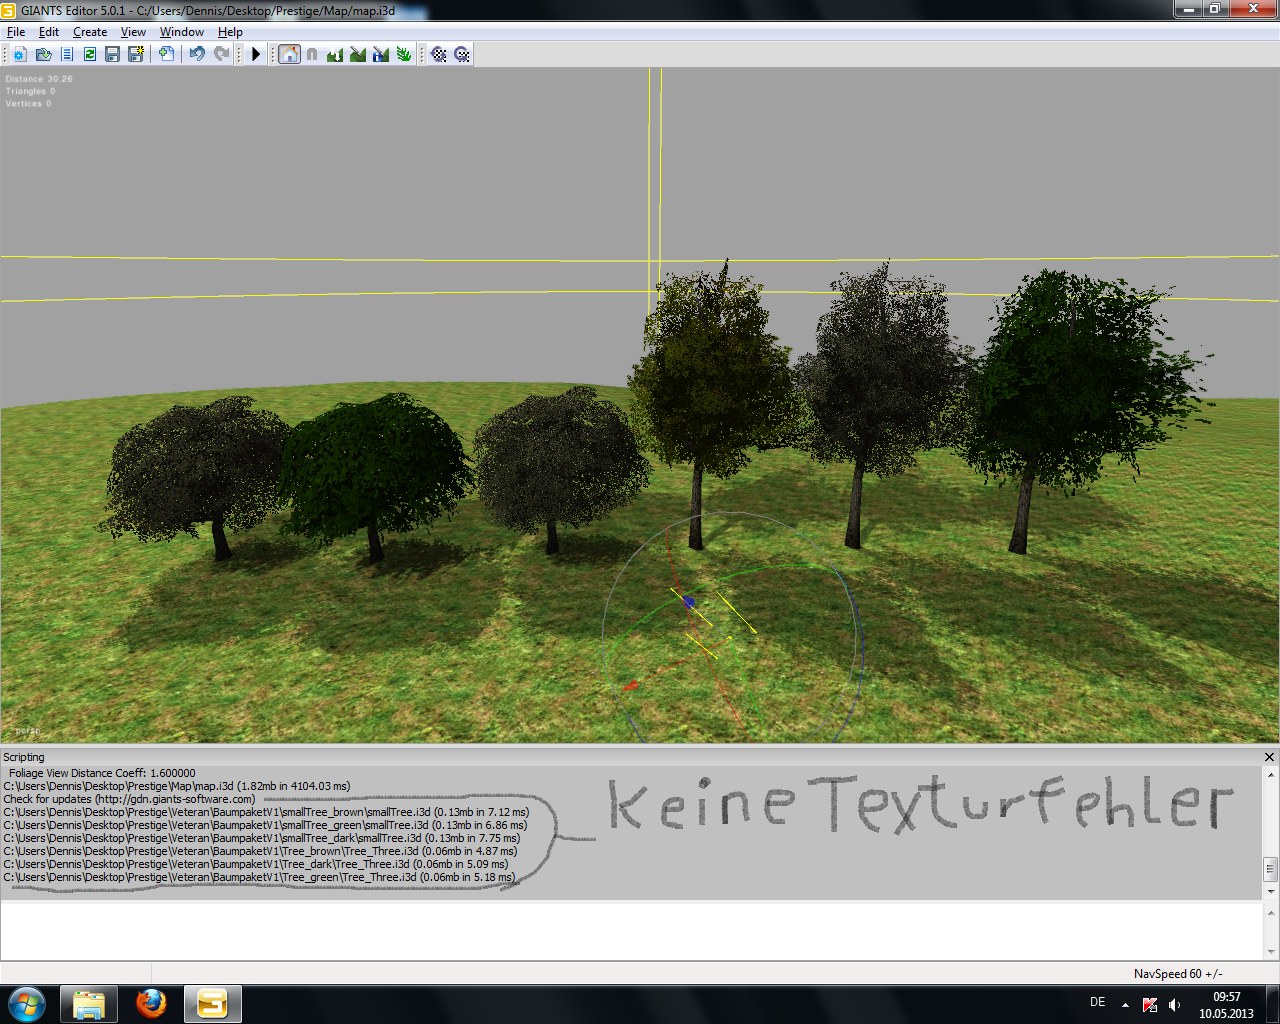Close the Scripting panel with X
This screenshot has height=1024, width=1280.
[x=1270, y=757]
